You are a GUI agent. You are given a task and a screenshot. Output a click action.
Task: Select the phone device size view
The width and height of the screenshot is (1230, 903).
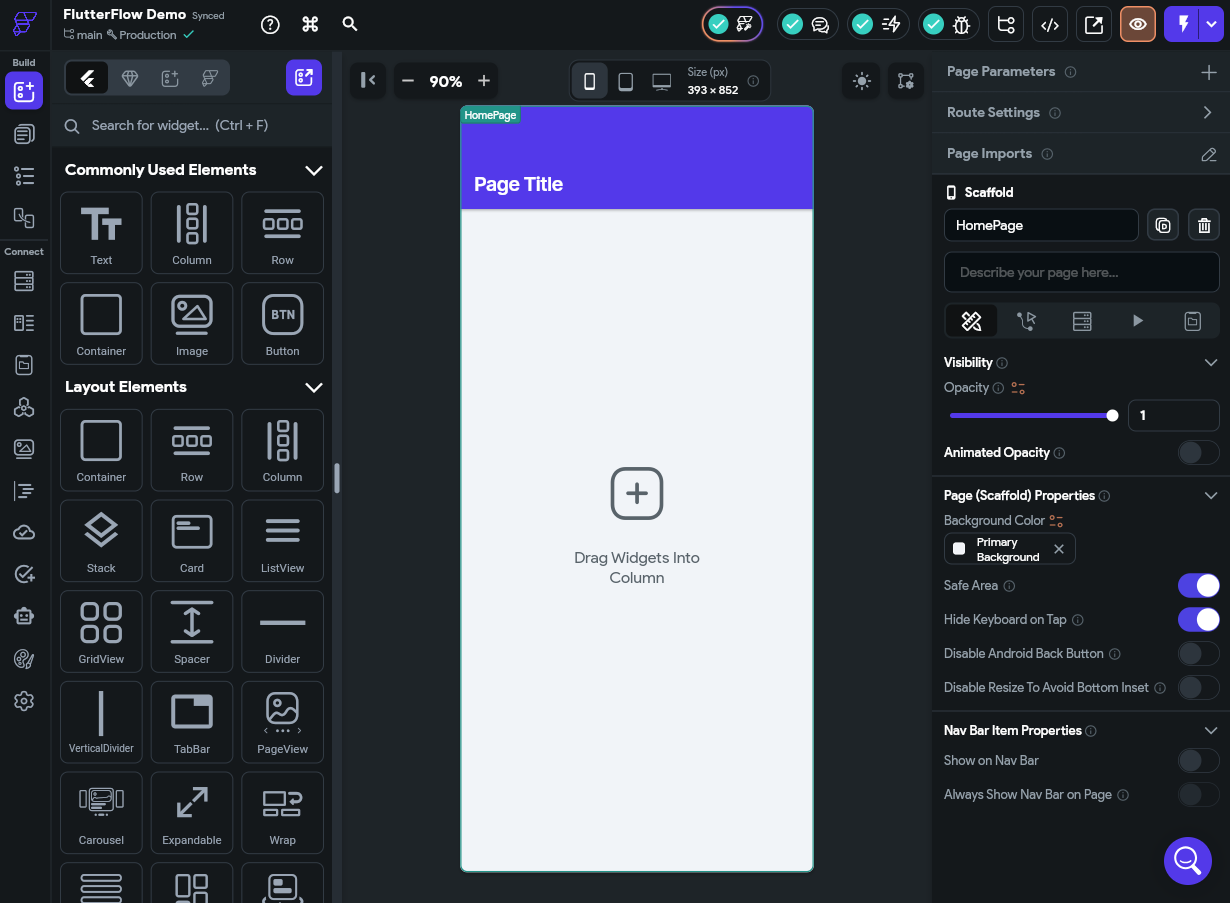point(589,81)
